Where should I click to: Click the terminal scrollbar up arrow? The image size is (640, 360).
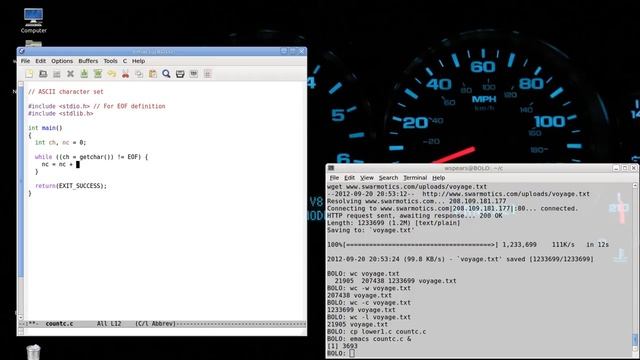click(635, 186)
